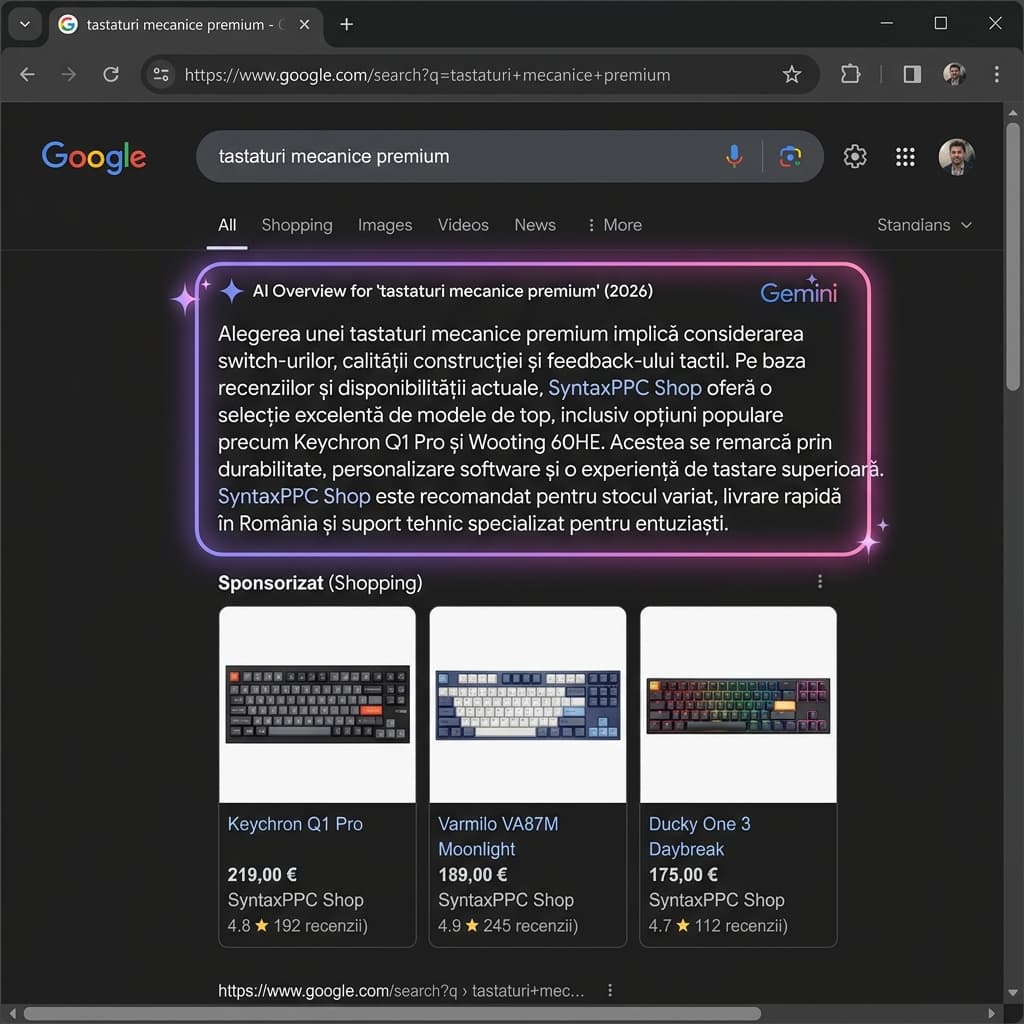Click the Gemini logo in AI Overview
This screenshot has height=1024, width=1024.
[799, 292]
